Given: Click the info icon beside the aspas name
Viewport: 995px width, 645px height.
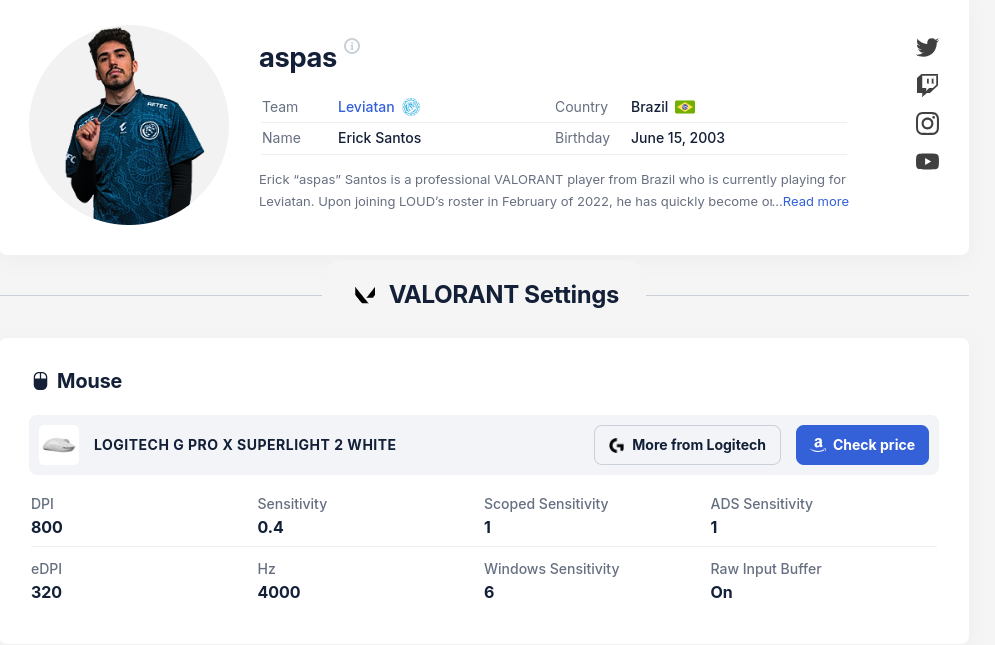Looking at the screenshot, I should point(351,45).
